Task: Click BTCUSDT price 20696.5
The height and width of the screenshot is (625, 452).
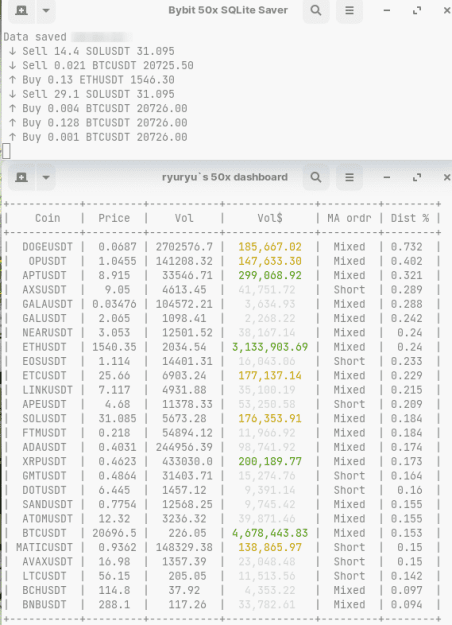Action: coord(114,534)
